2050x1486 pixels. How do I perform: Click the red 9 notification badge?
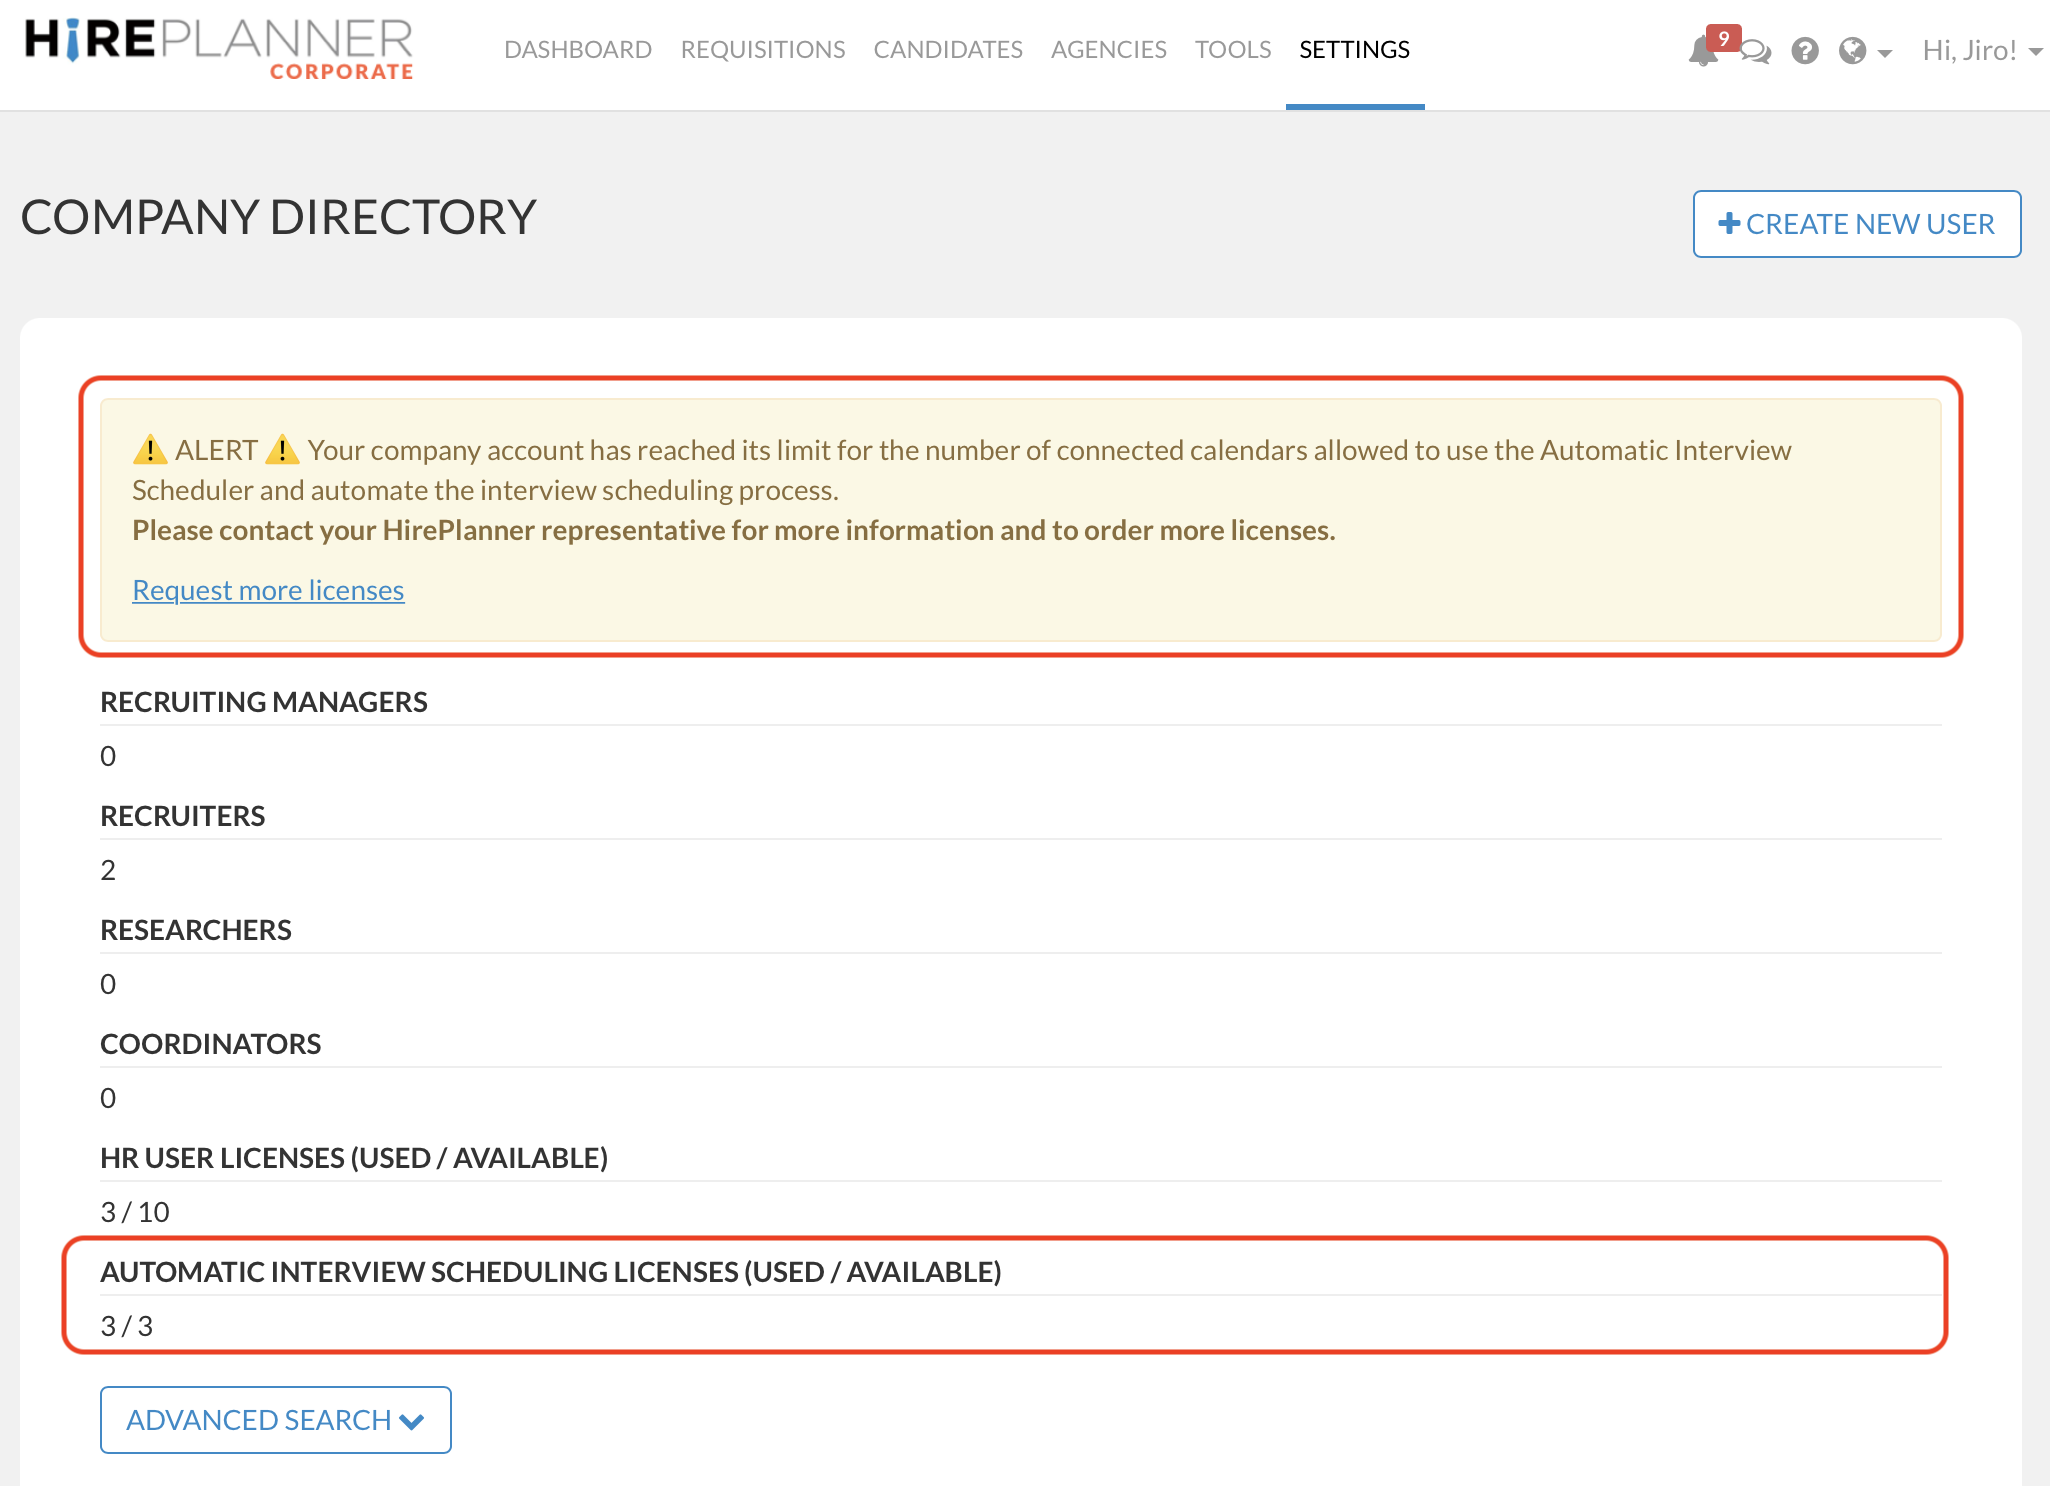point(1724,38)
